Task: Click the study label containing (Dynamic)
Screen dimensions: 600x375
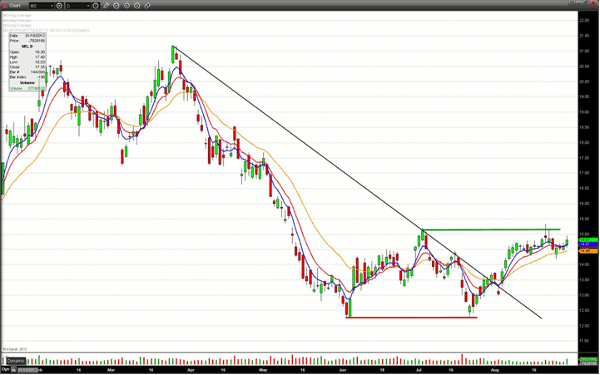Action: 46,30
